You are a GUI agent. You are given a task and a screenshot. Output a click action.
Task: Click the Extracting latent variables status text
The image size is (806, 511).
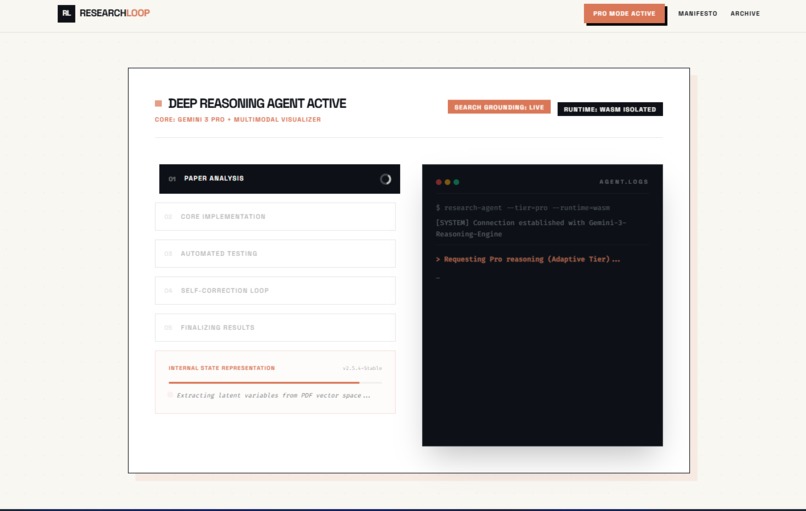click(273, 395)
